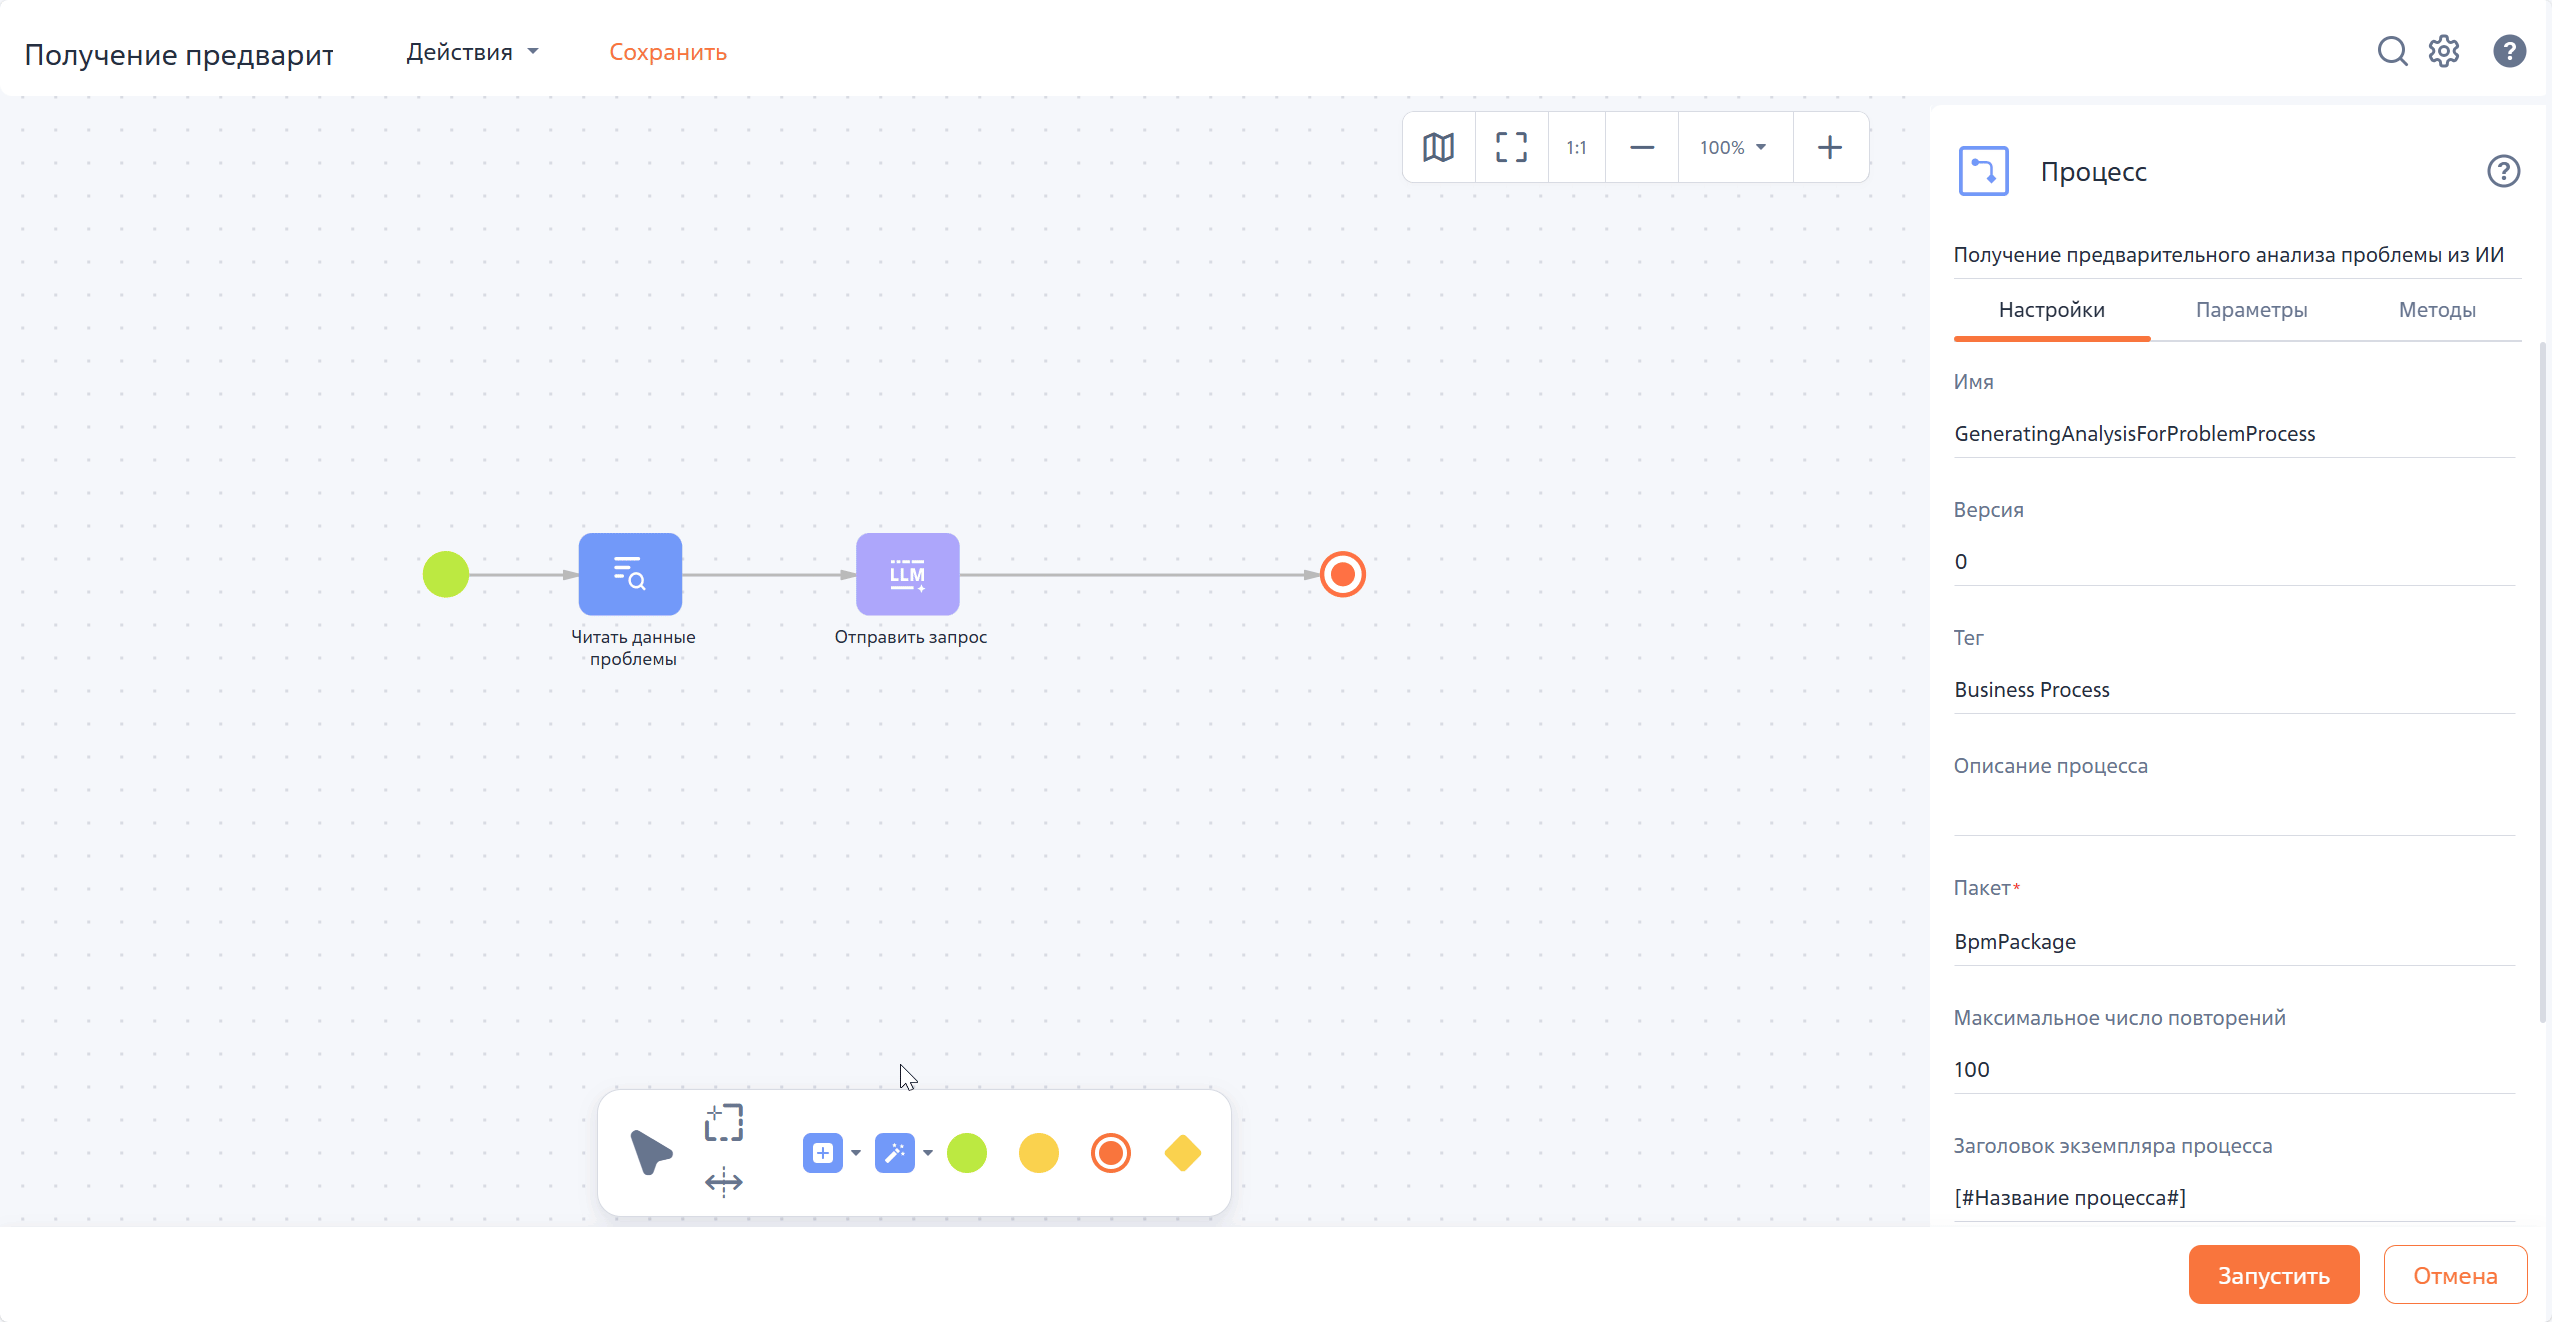Click the Запустить button

point(2273,1275)
